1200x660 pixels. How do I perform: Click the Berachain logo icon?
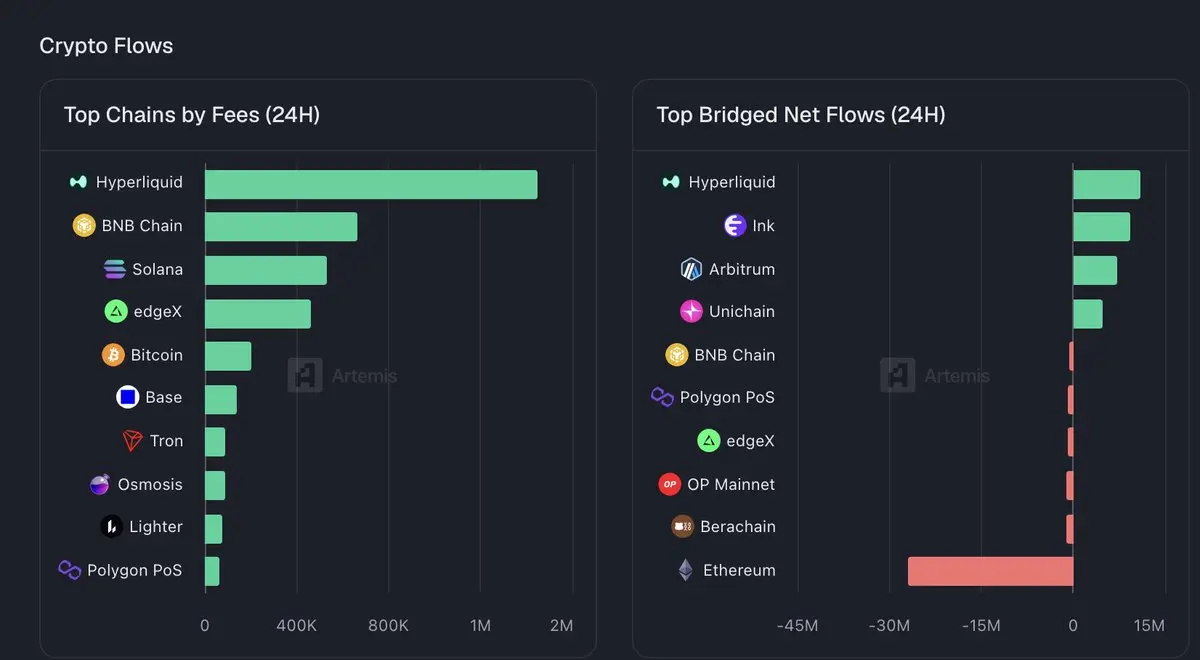tap(682, 527)
